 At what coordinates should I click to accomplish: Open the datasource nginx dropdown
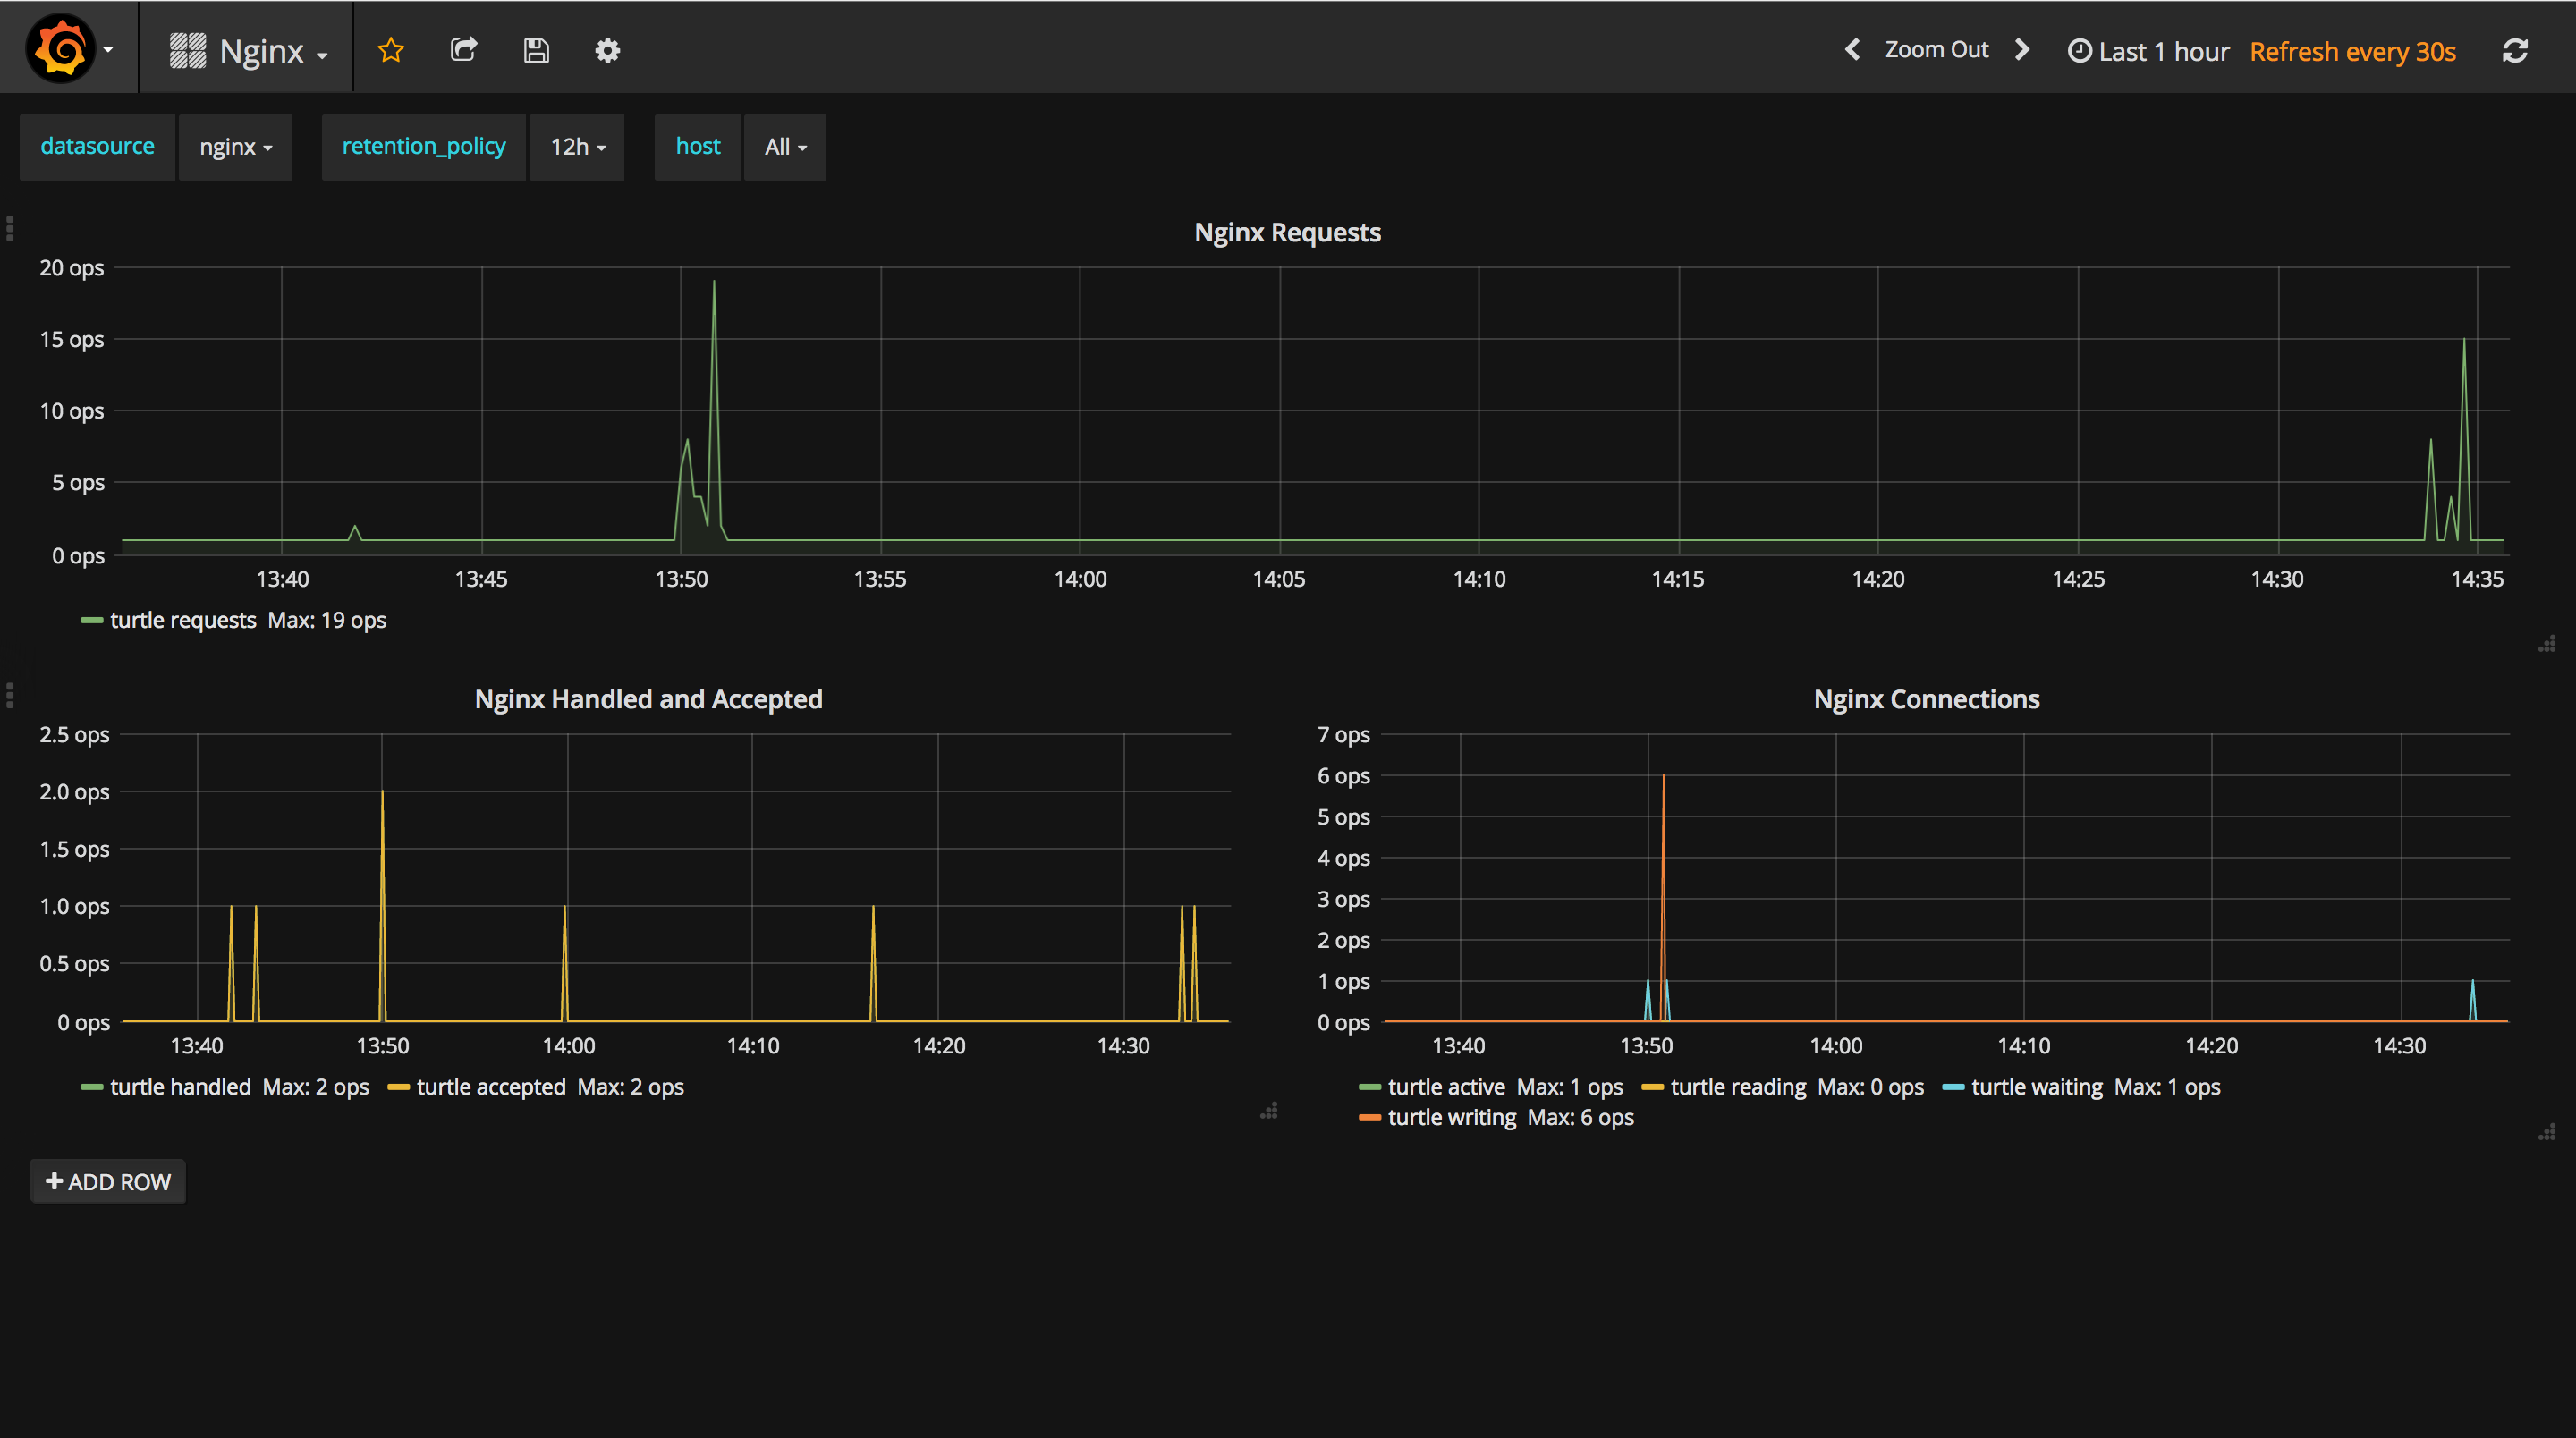(235, 147)
